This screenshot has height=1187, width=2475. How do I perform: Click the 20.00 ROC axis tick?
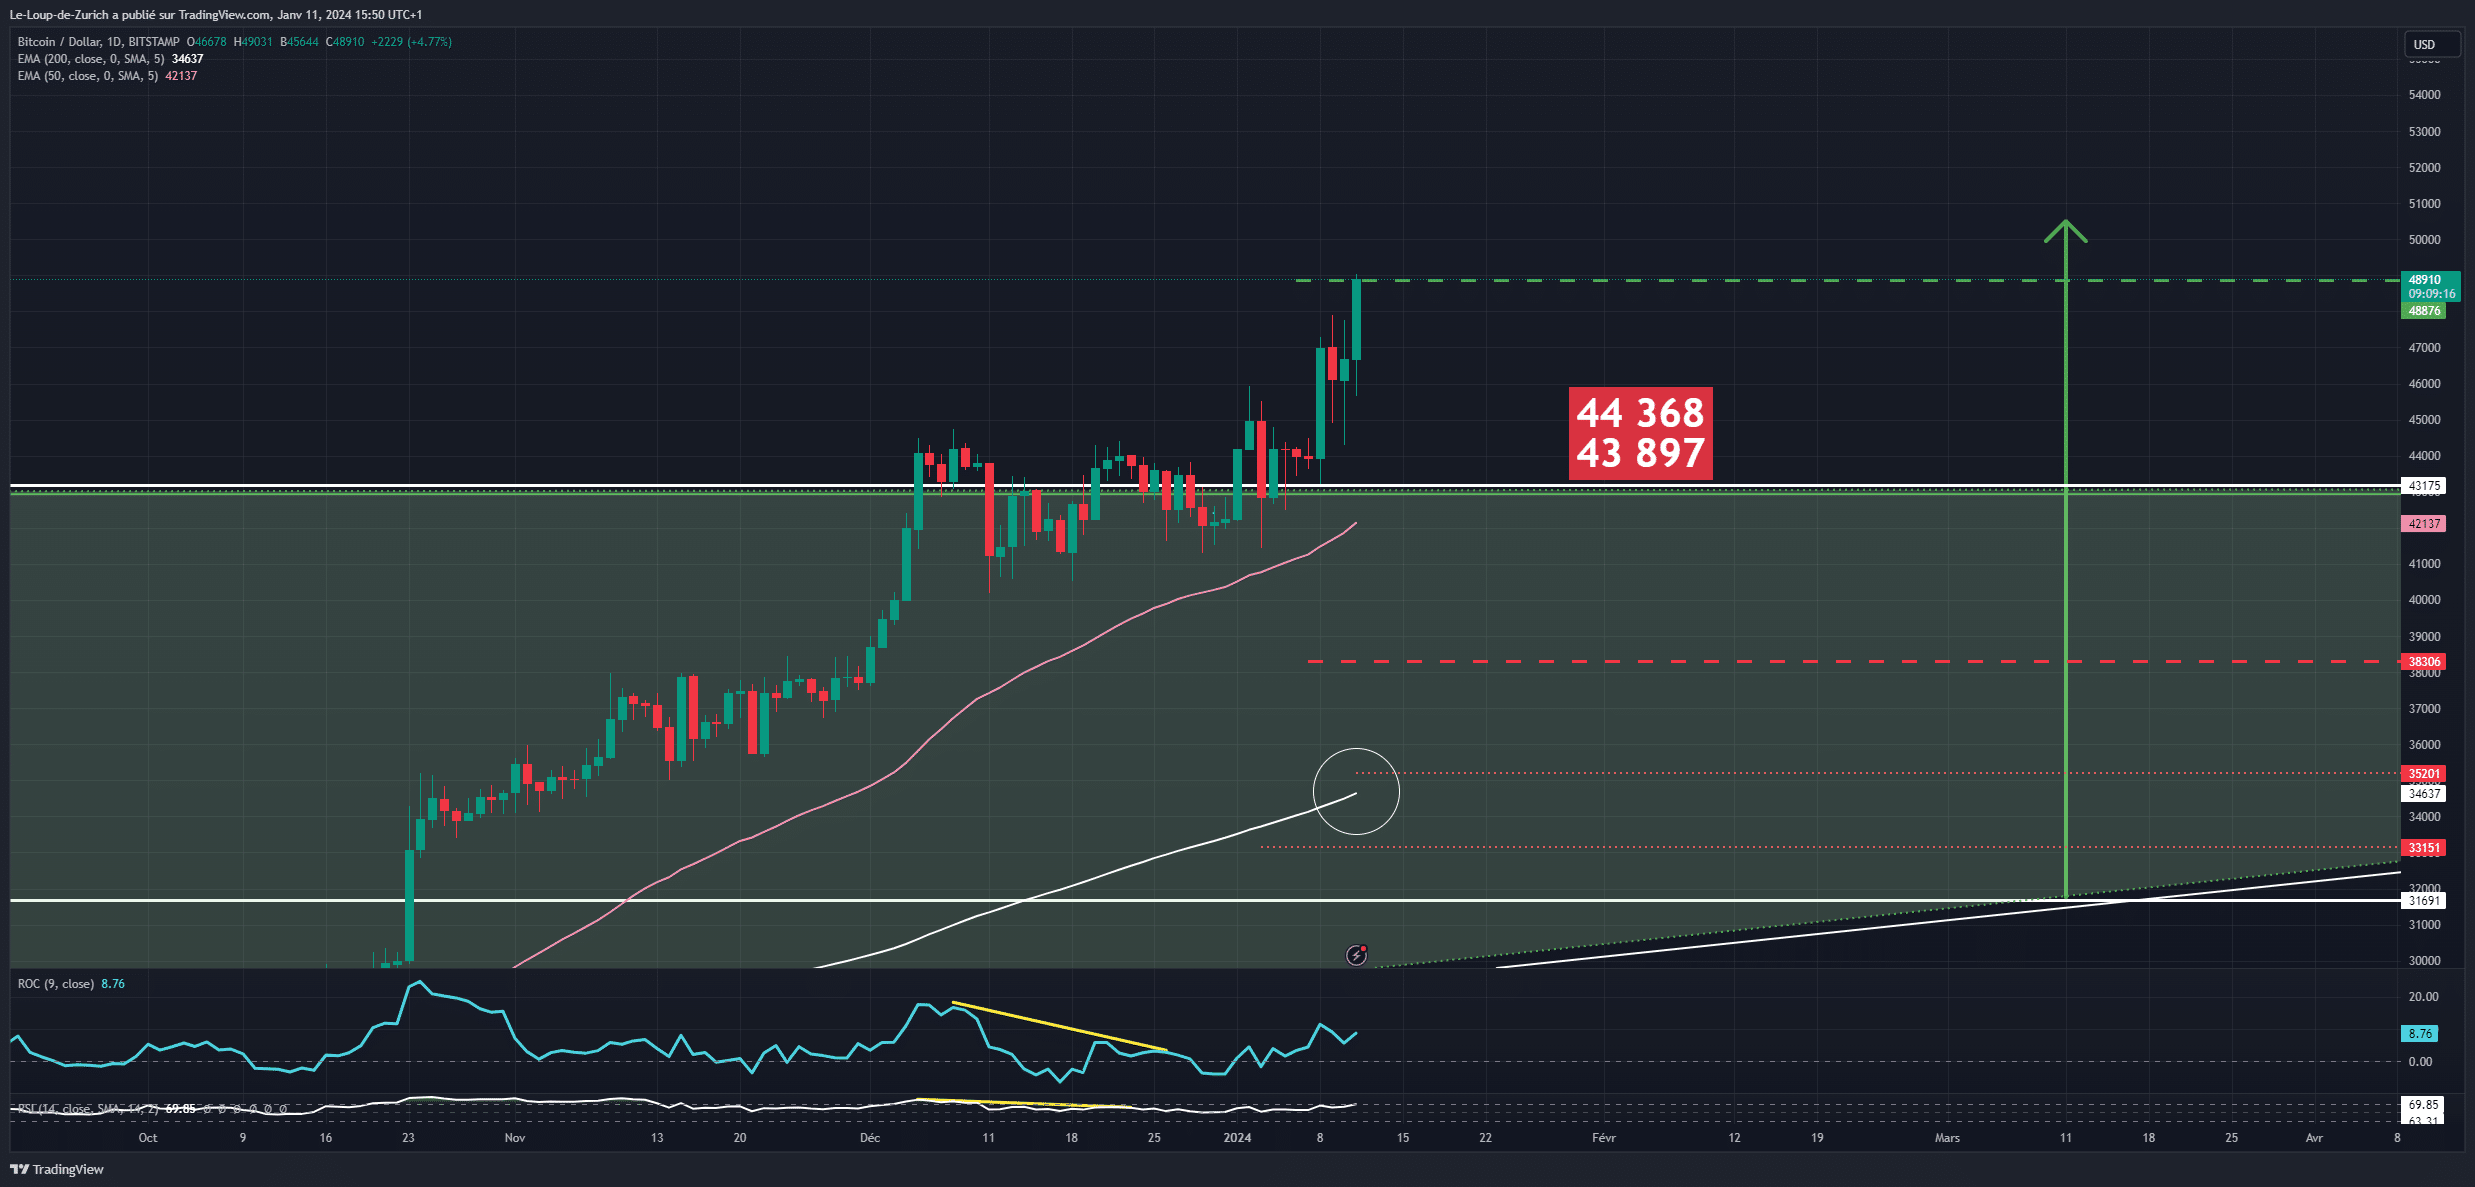[2424, 997]
